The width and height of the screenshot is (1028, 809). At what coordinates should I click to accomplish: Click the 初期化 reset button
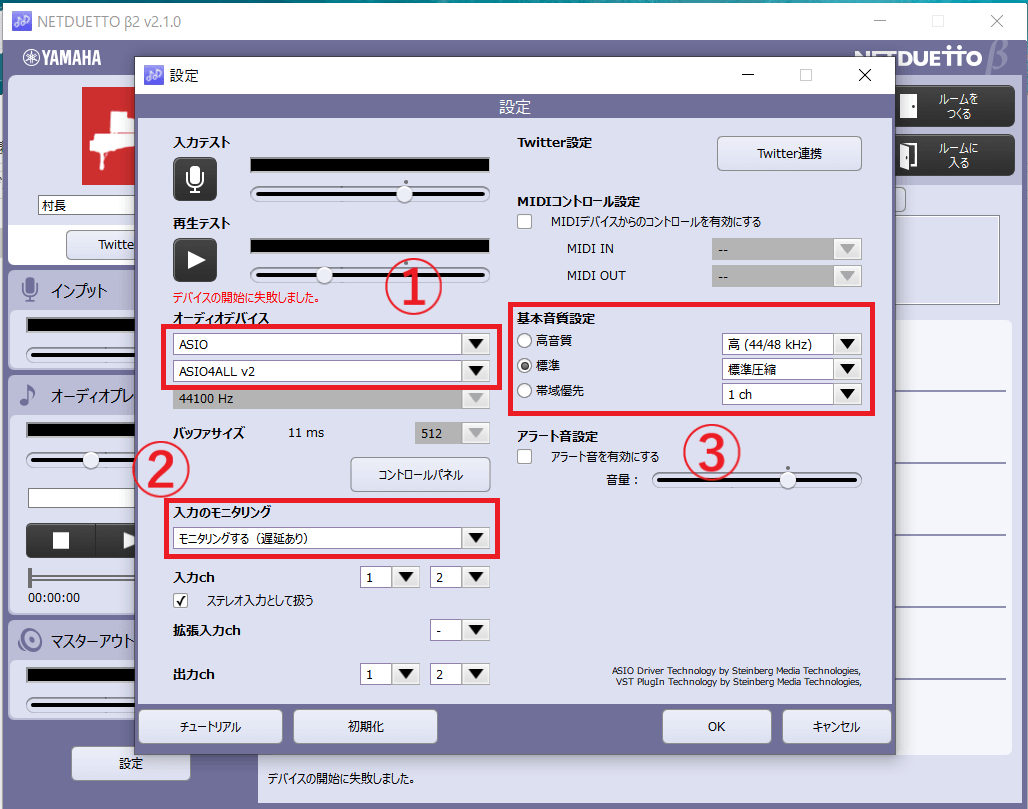pos(365,726)
